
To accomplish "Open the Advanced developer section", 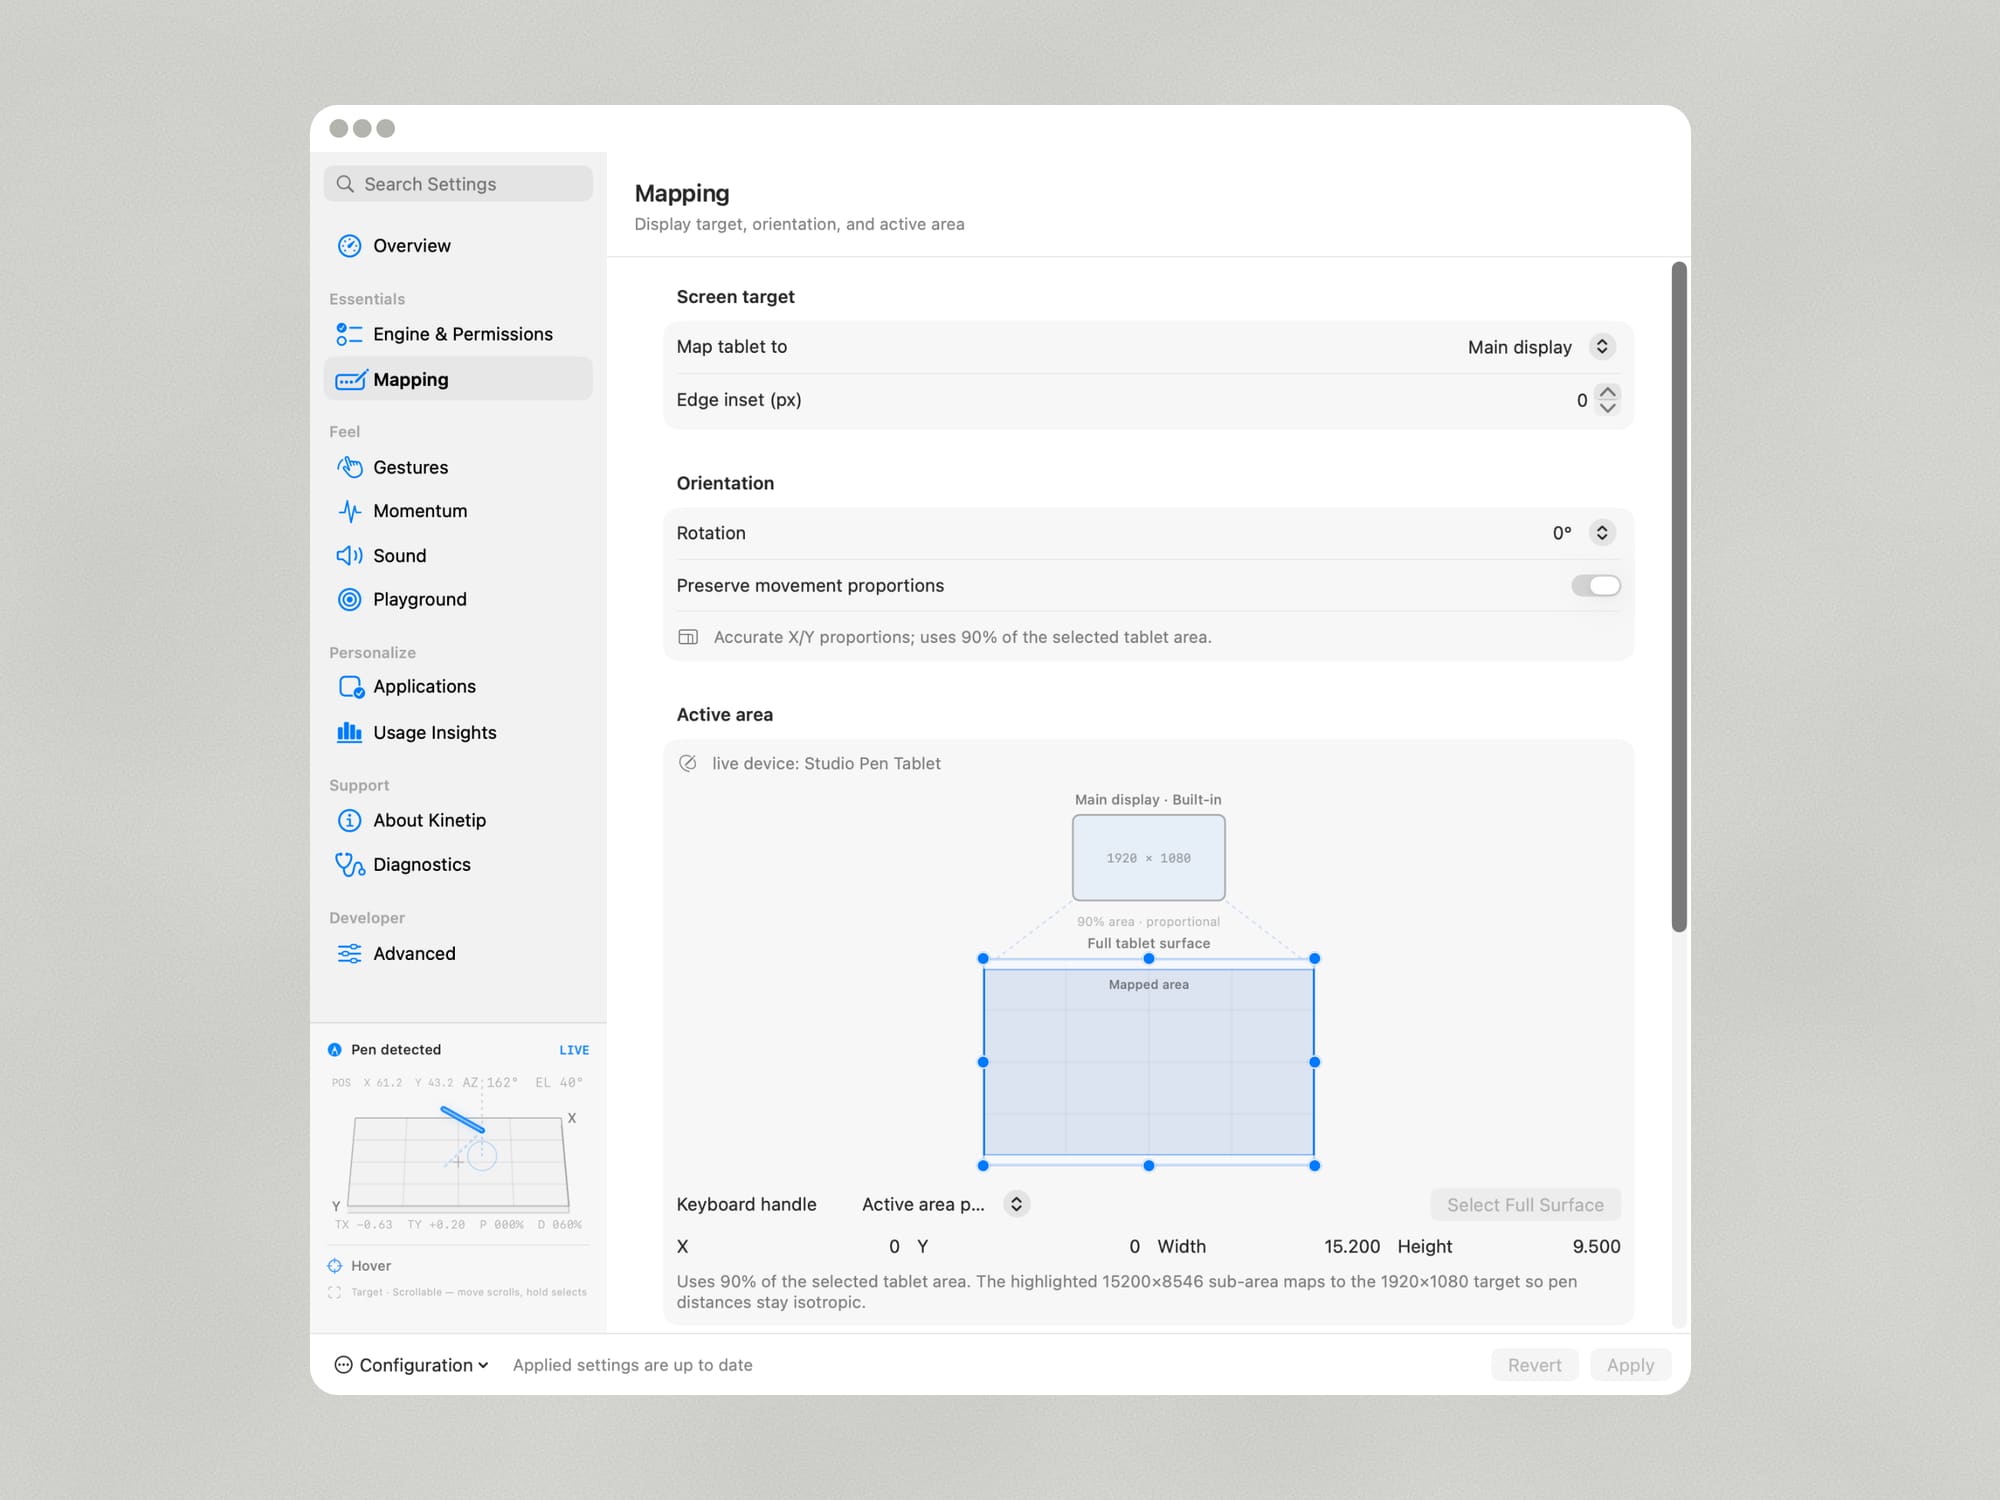I will point(458,954).
